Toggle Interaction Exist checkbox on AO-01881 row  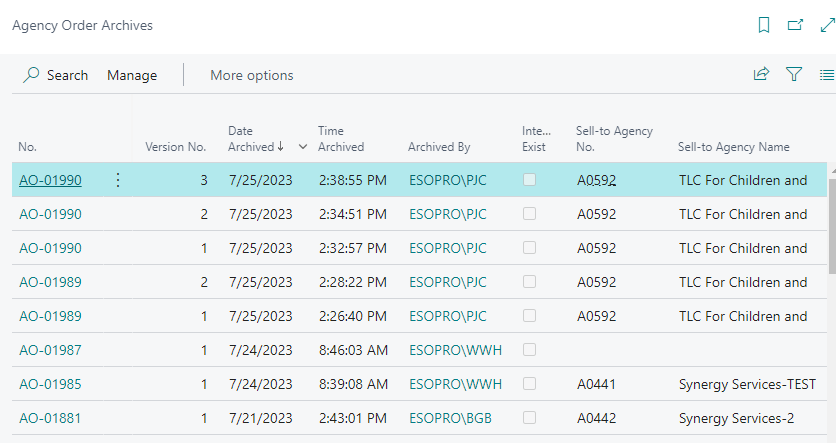(x=529, y=418)
